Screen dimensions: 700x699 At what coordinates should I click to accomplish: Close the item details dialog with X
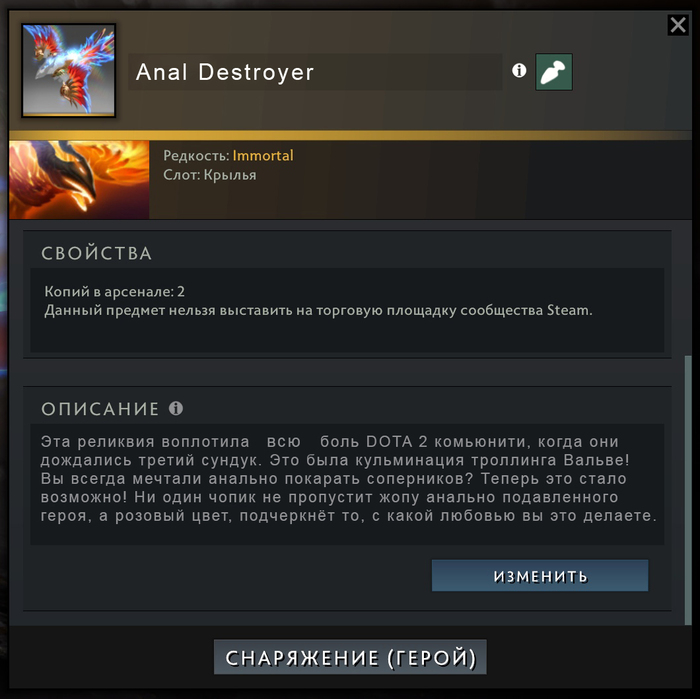tap(678, 25)
